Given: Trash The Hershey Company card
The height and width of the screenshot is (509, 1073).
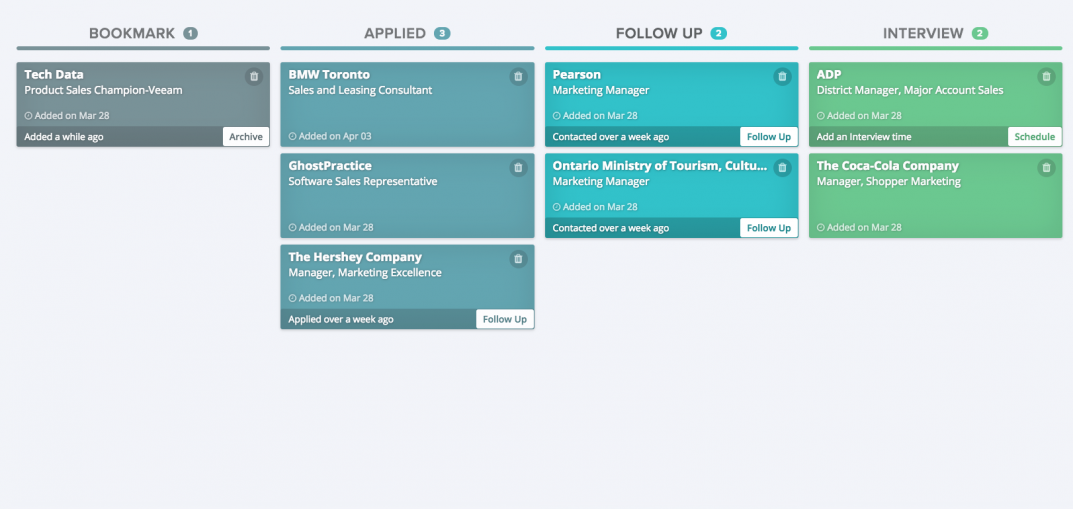Looking at the screenshot, I should (518, 259).
